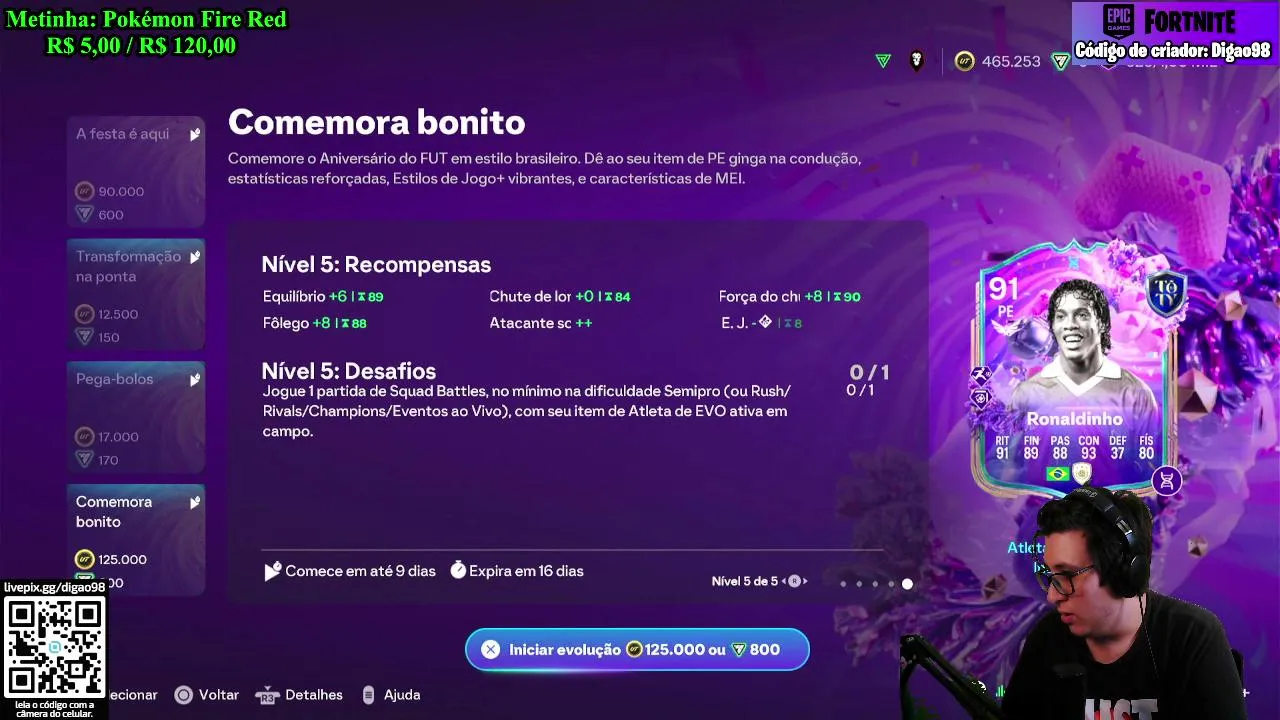The image size is (1280, 720).
Task: Click the Ajuda controller icon
Action: [x=368, y=695]
